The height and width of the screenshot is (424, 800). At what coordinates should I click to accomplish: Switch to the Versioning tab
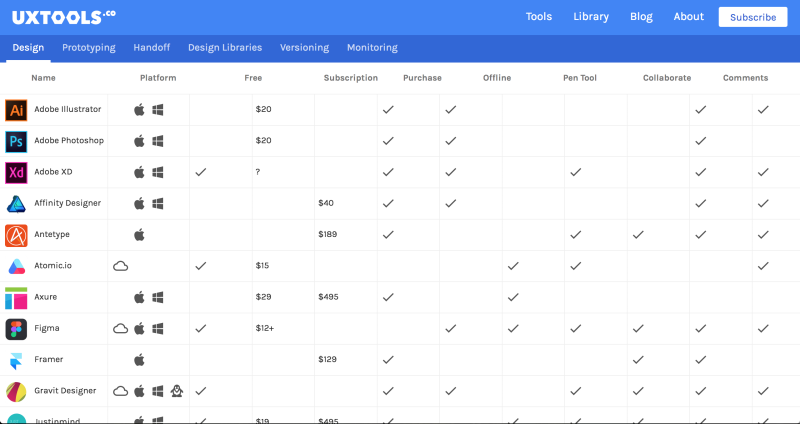point(305,48)
